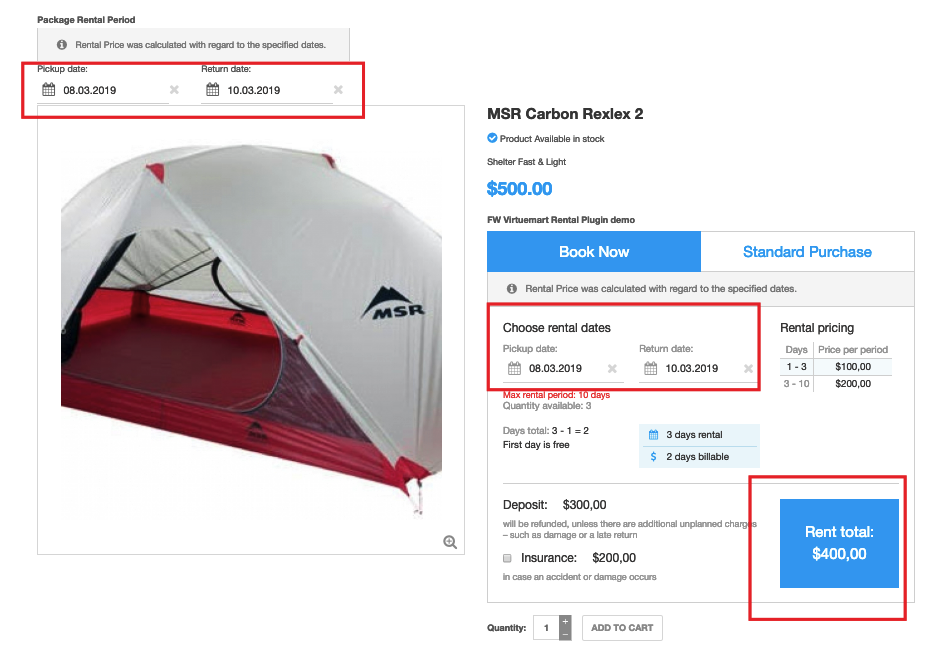Clear the lower Return date value

(x=748, y=368)
